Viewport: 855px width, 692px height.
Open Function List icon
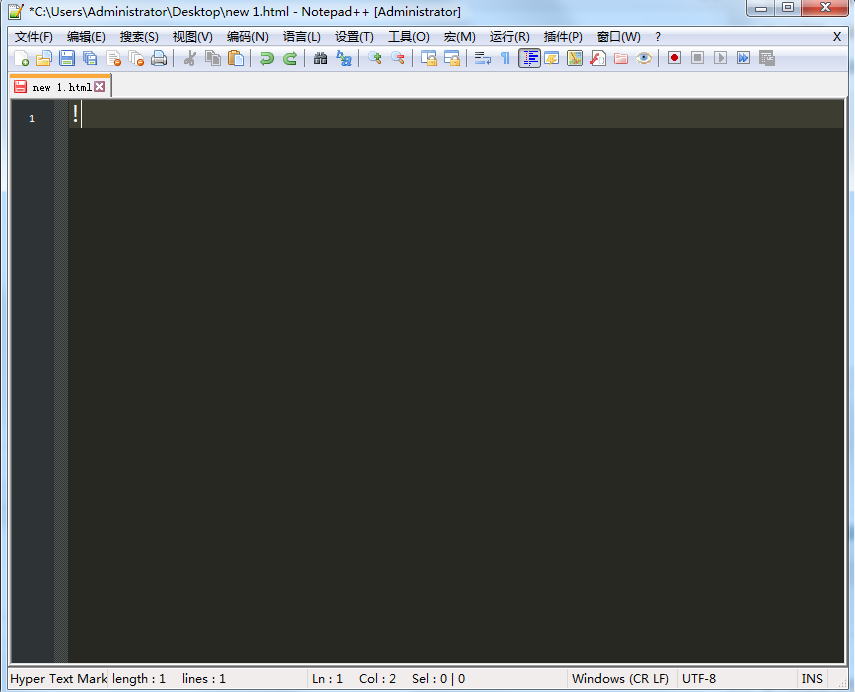coord(598,58)
